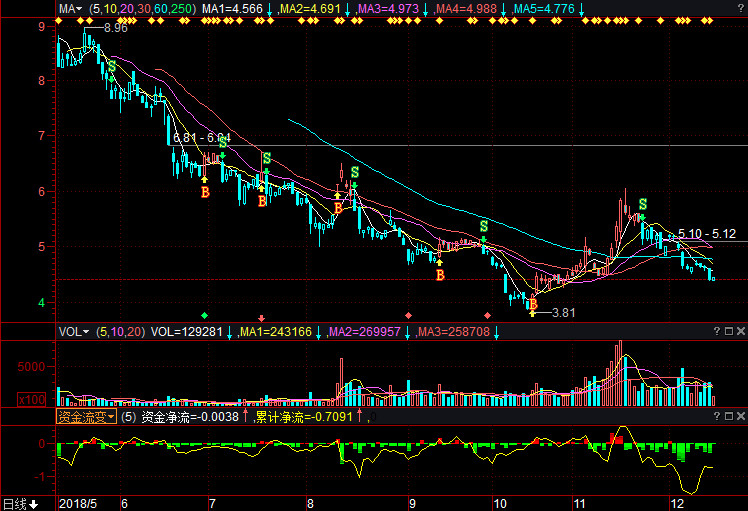Close the VOL volume panel
Screen dimensions: 748x511
(740, 331)
